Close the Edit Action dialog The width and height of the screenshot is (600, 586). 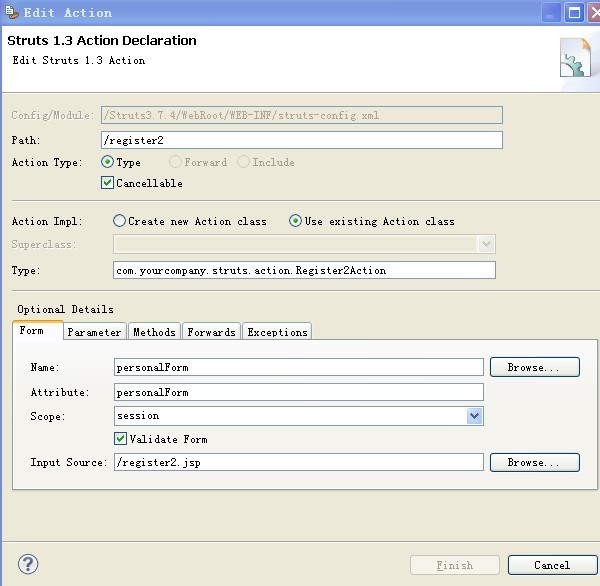point(594,13)
